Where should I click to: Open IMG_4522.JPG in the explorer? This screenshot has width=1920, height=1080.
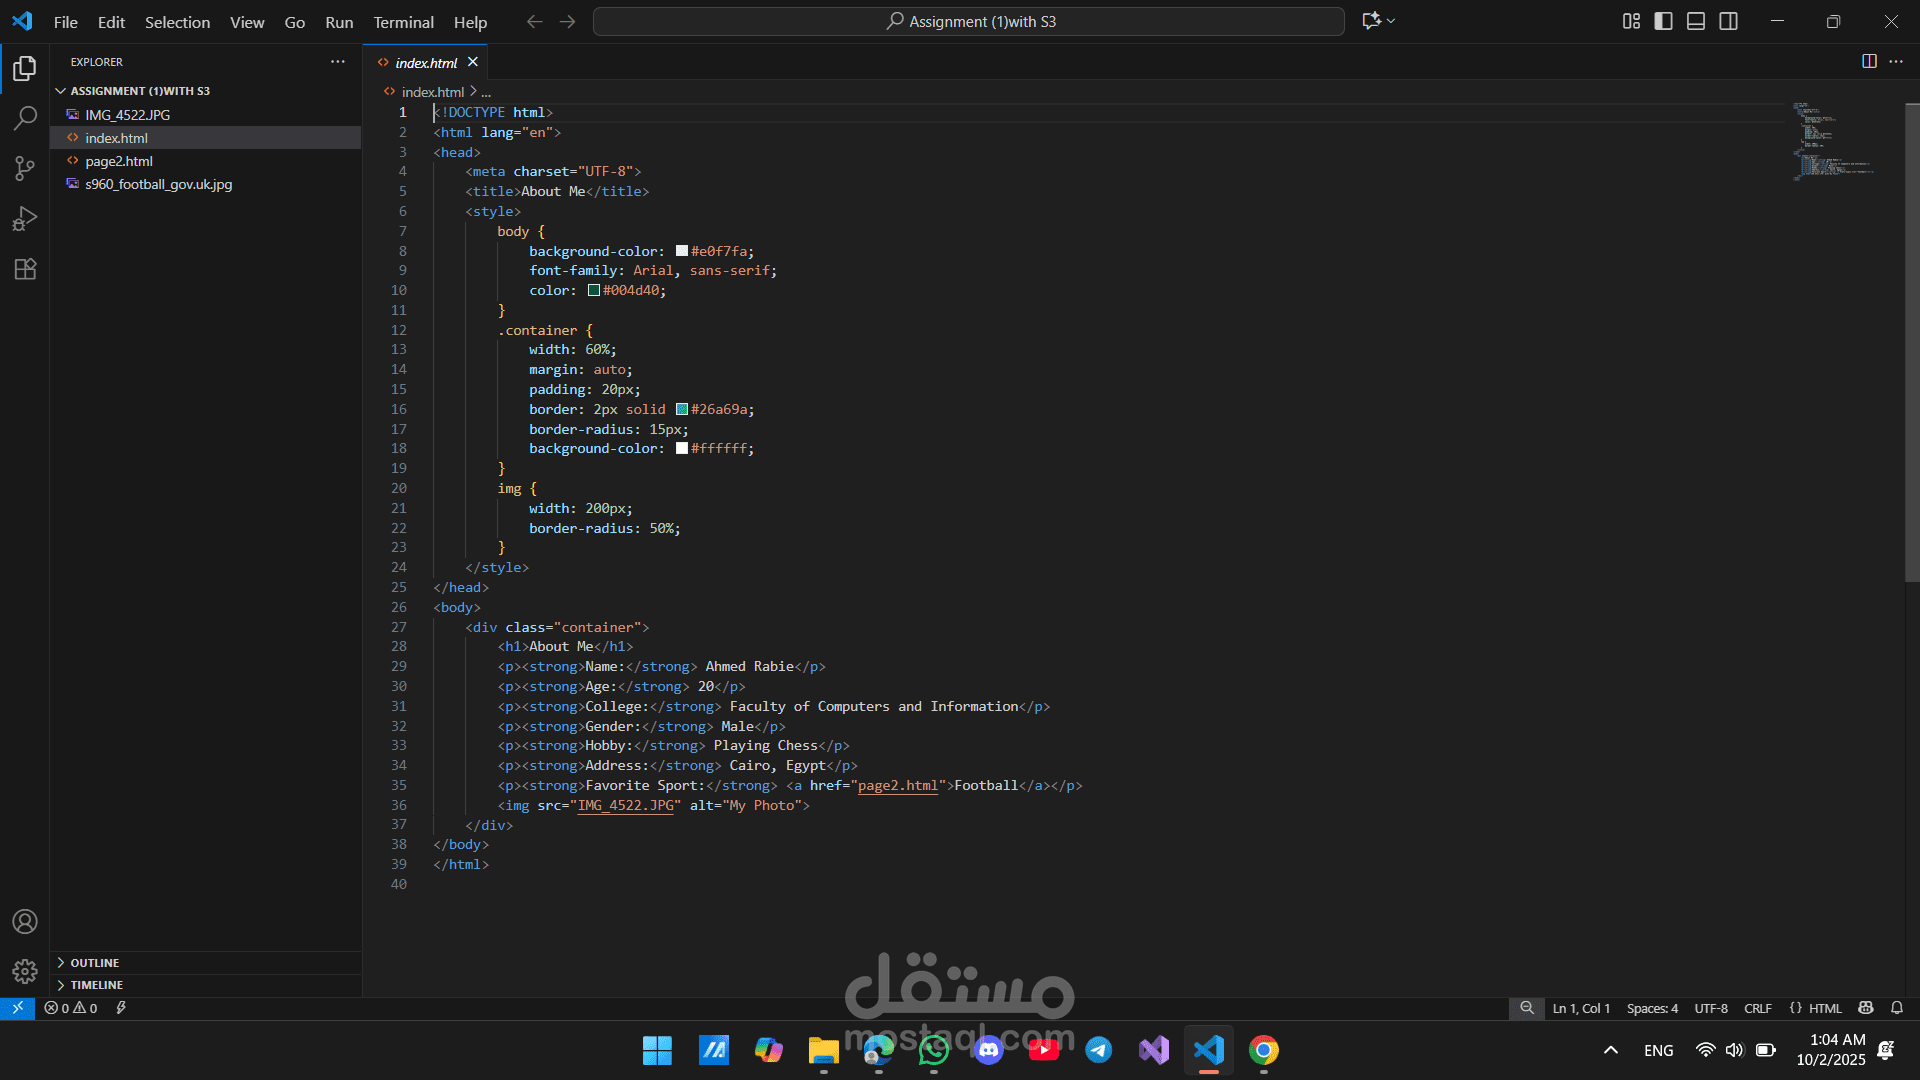pos(206,115)
